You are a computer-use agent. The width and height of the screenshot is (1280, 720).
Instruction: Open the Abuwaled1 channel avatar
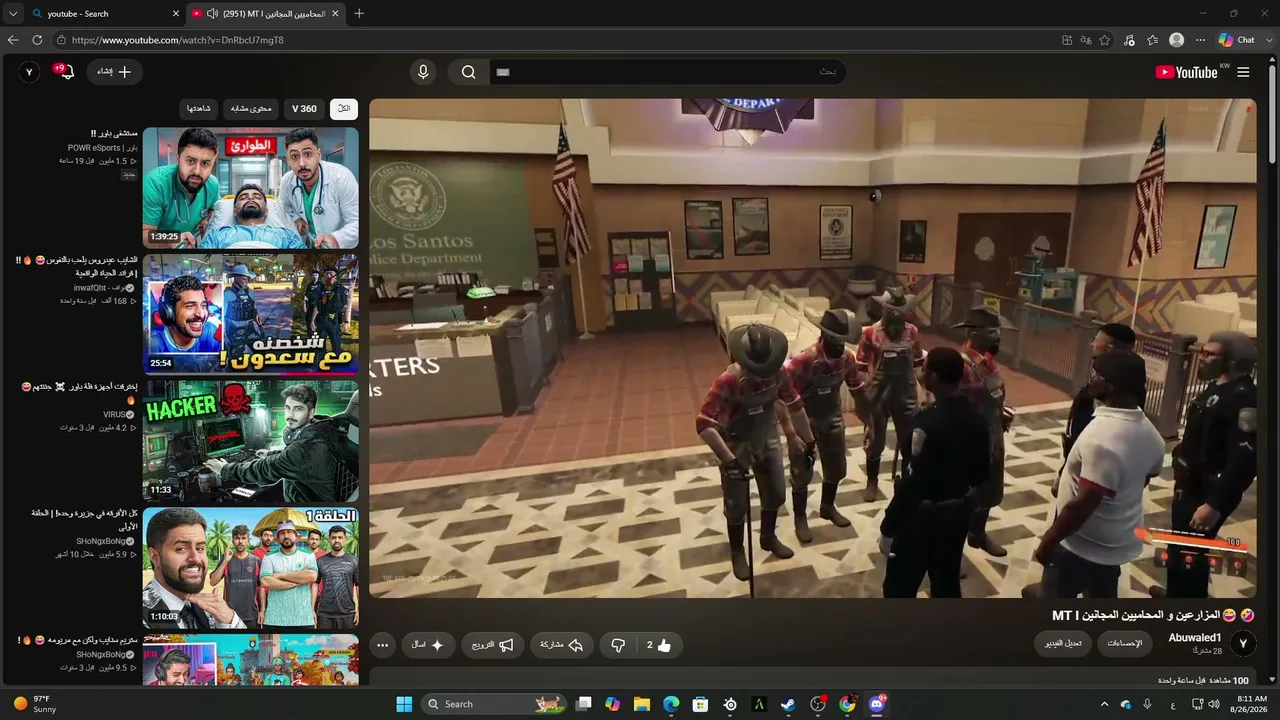[x=1243, y=644]
